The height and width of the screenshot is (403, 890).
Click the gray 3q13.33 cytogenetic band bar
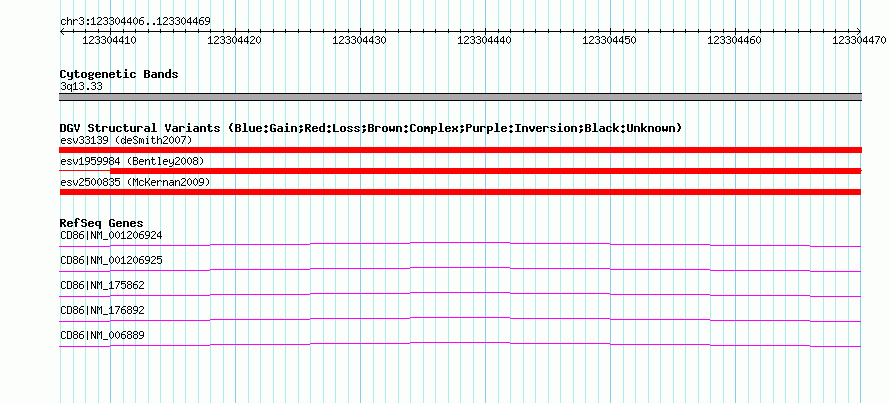(460, 97)
